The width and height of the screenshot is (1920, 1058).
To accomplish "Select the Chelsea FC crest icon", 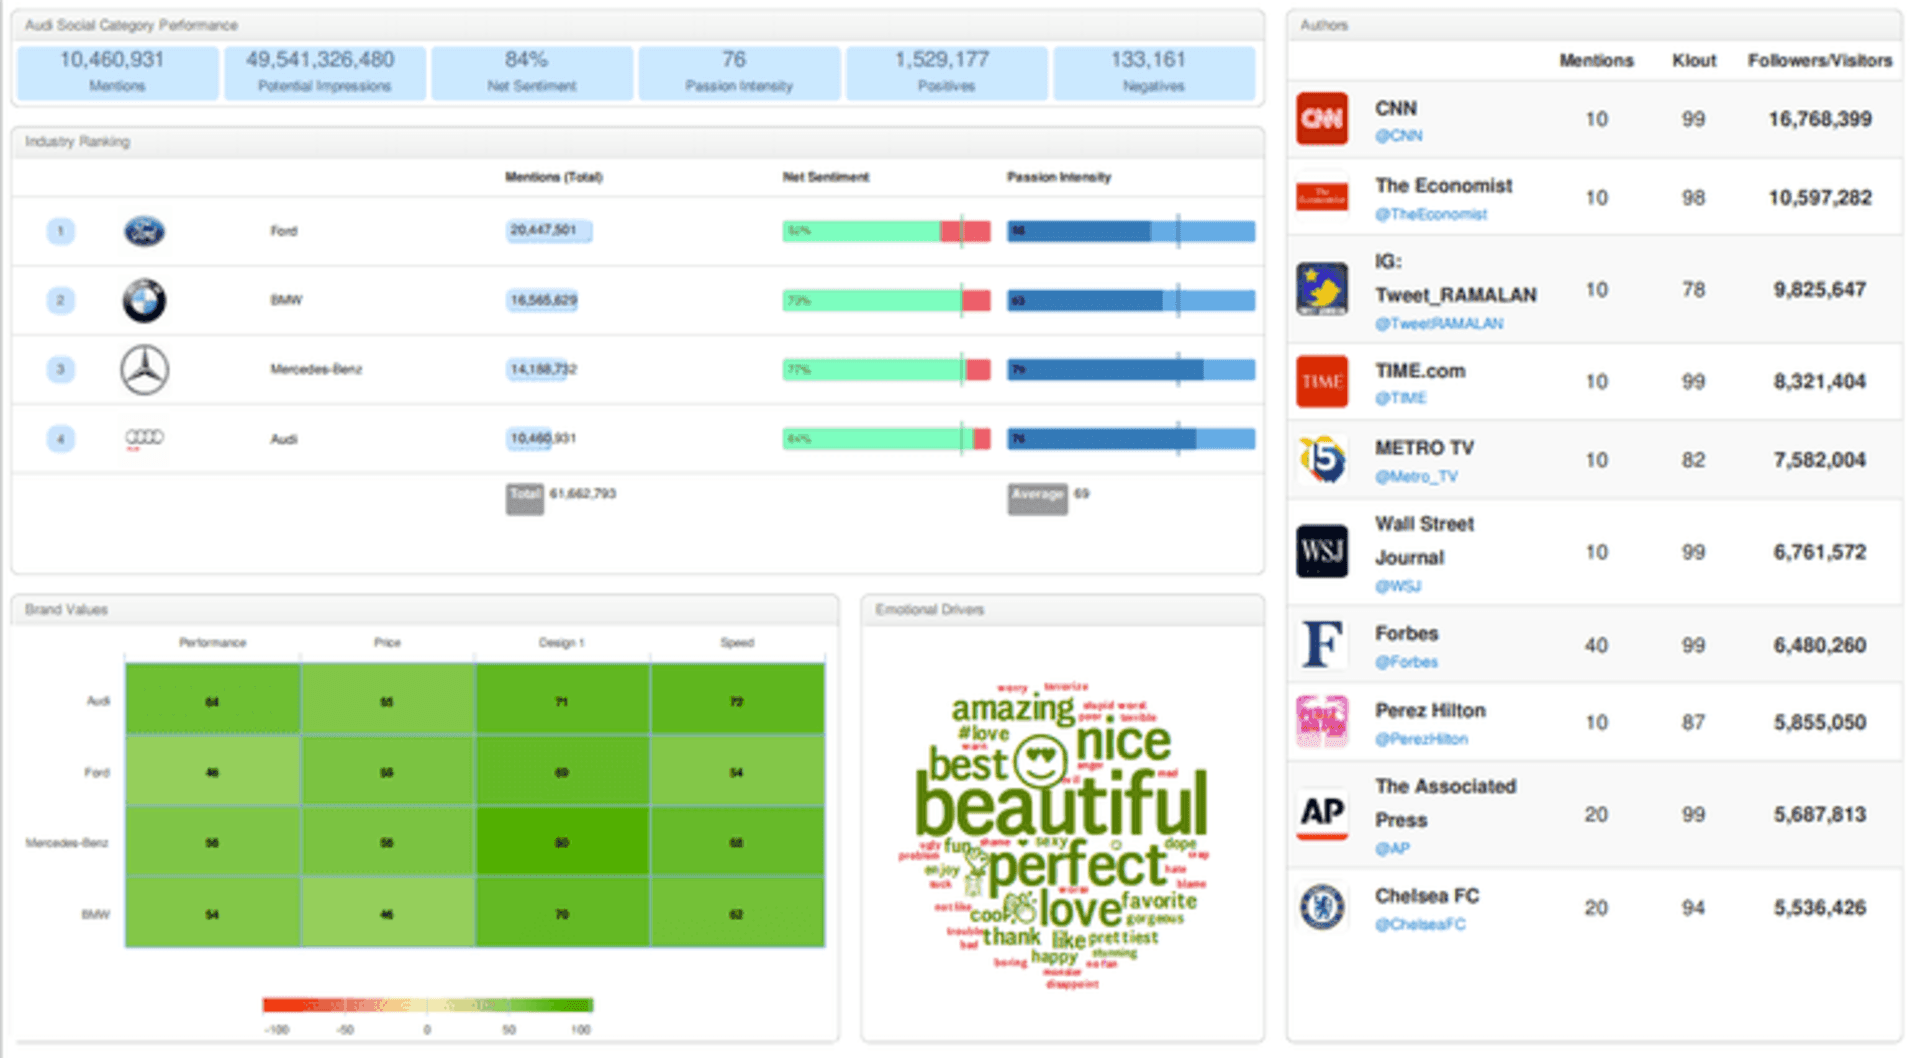I will 1322,906.
